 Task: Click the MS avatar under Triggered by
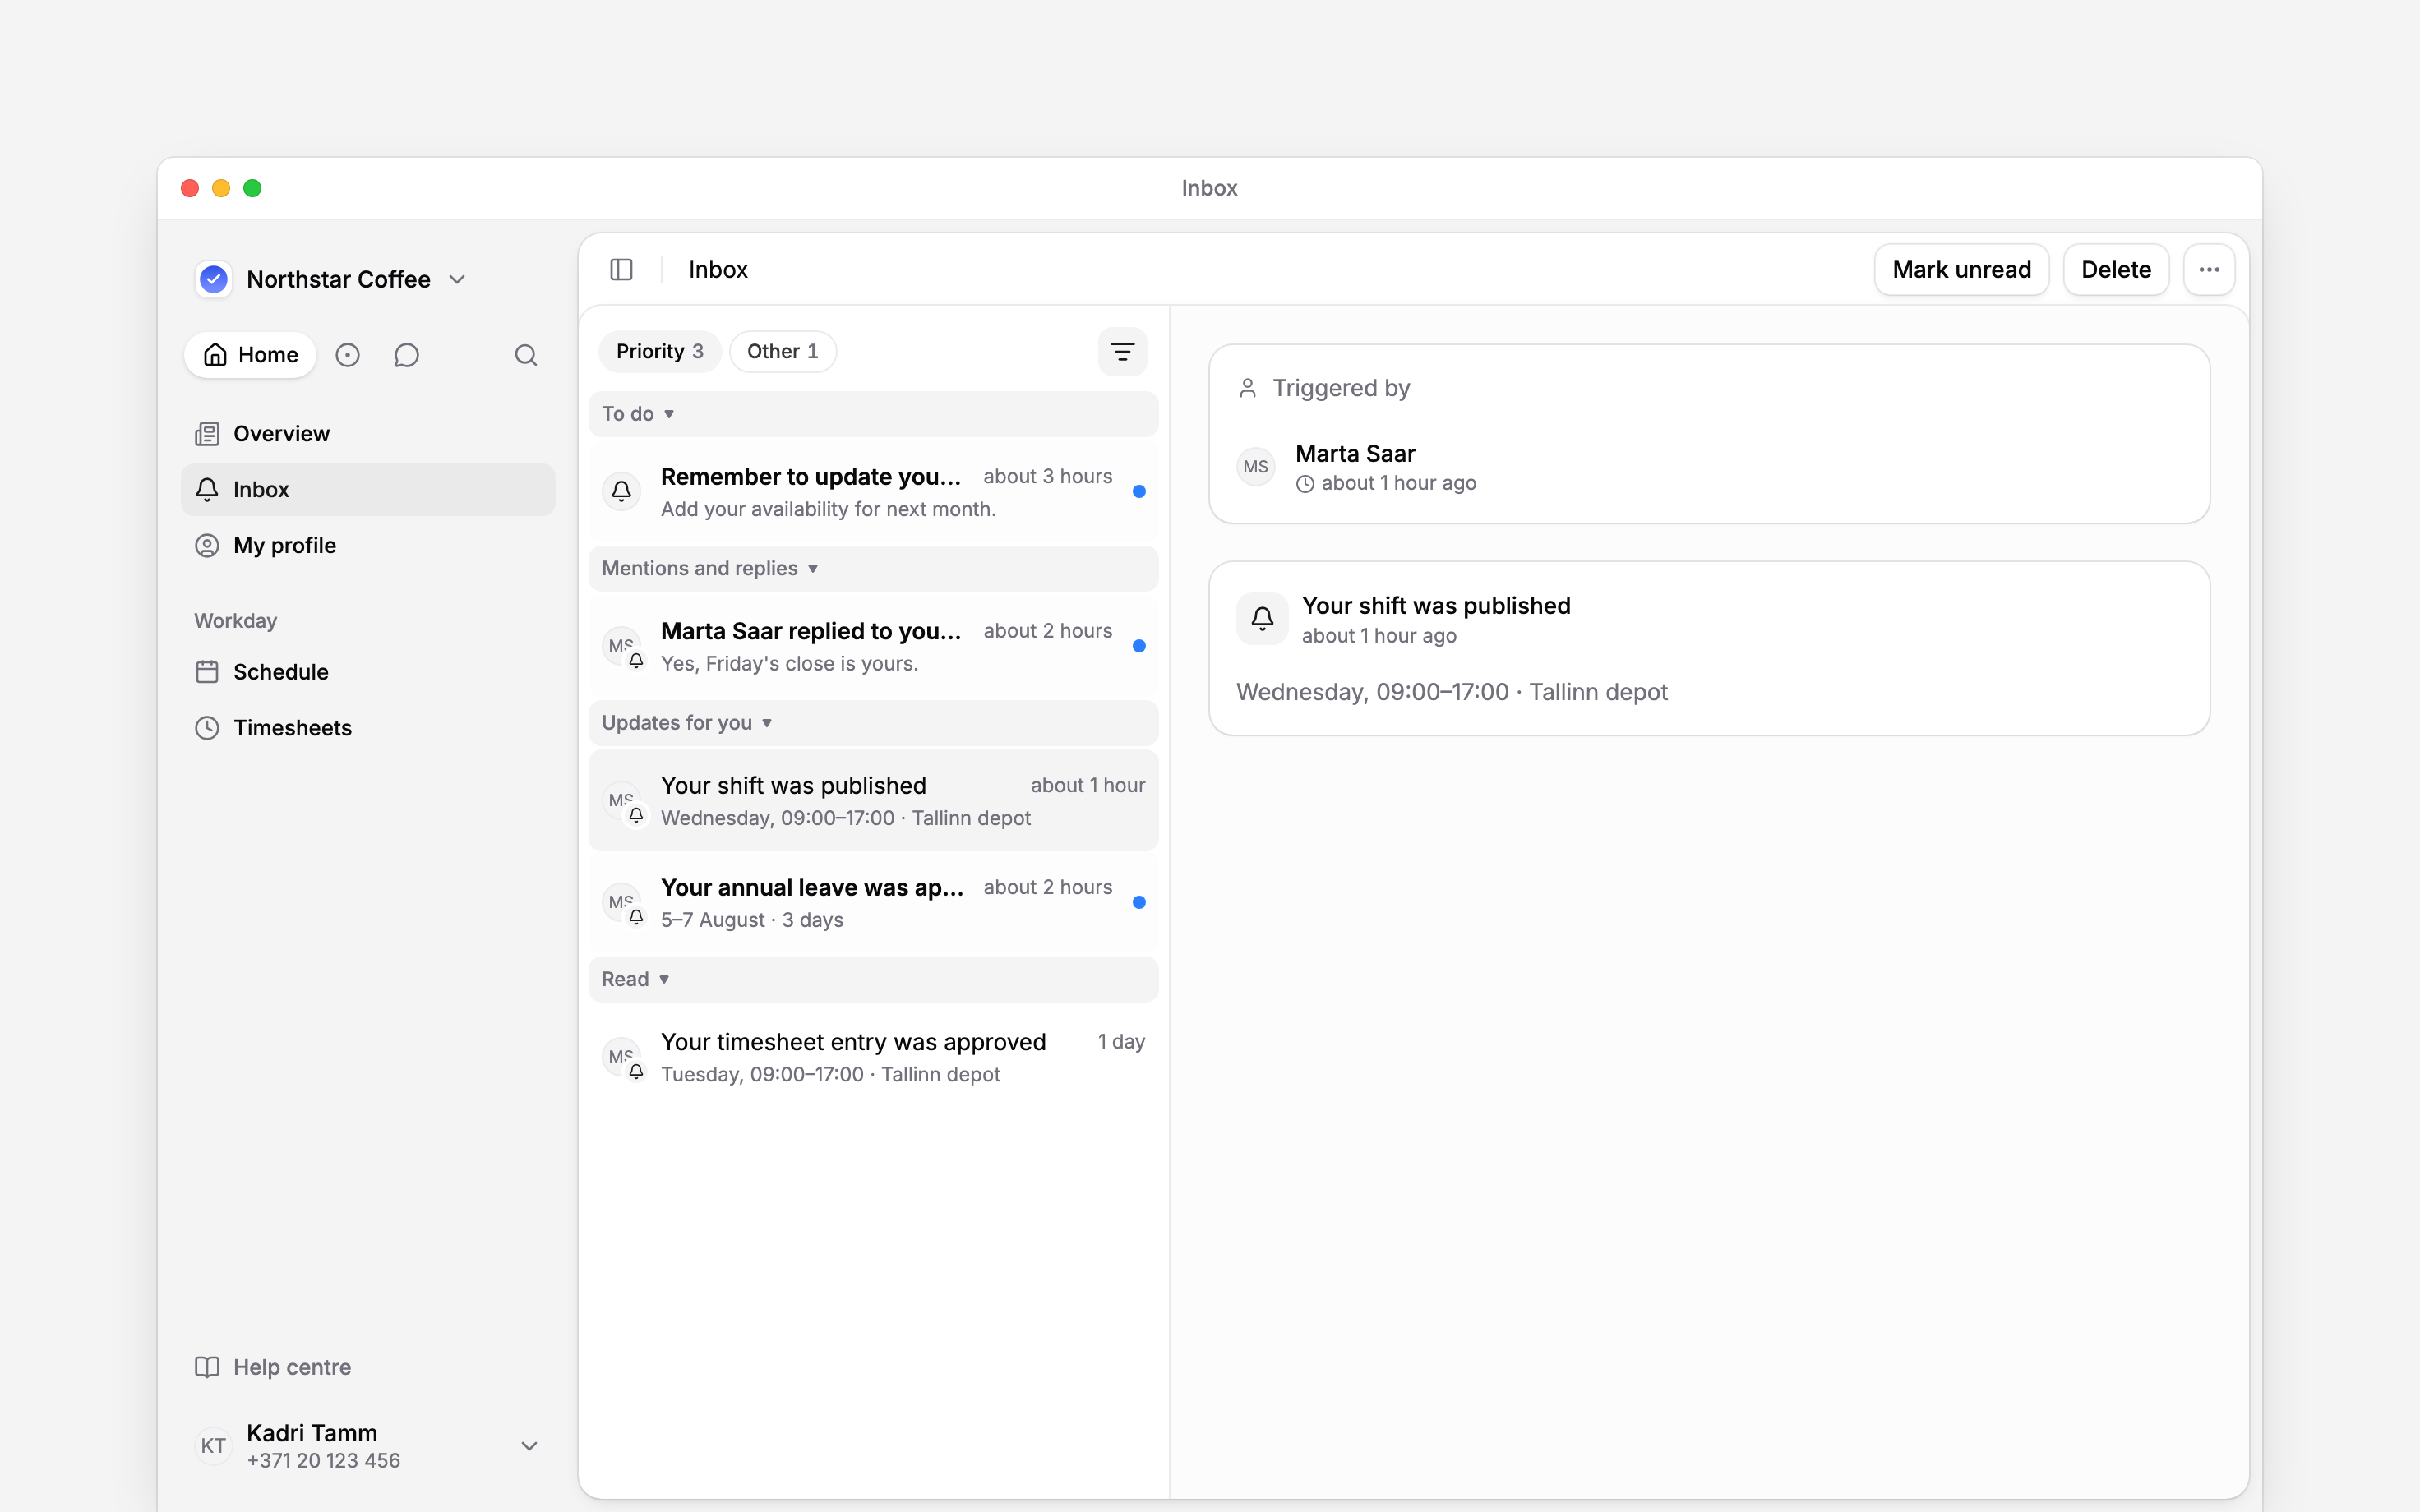(1256, 467)
